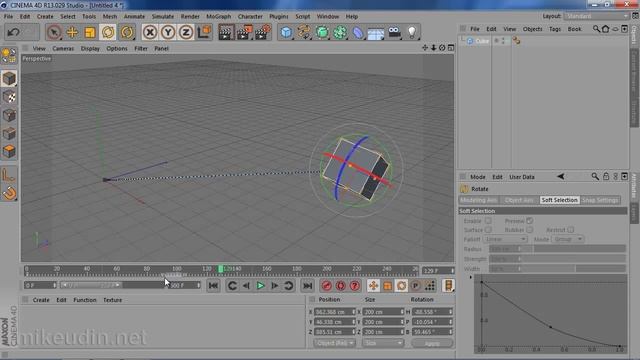Add a Light object bulb icon
640x360 pixels.
pyautogui.click(x=412, y=32)
